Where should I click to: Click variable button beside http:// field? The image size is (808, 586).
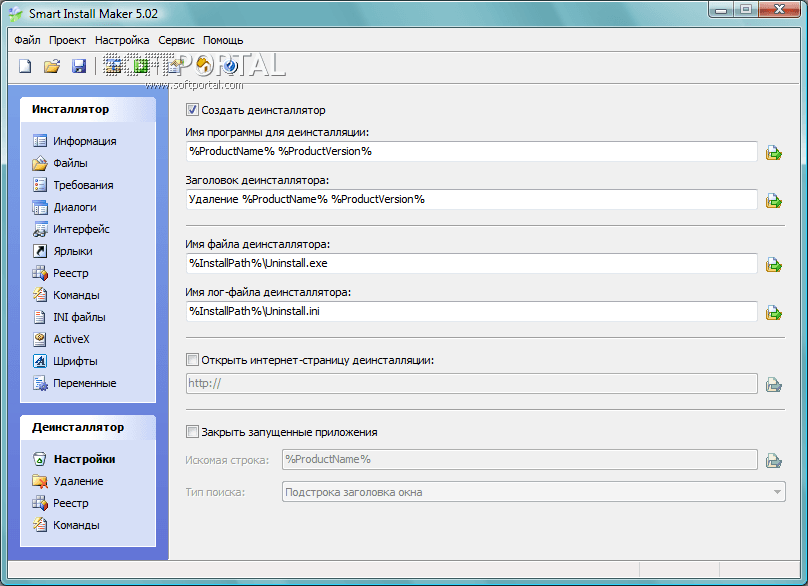click(773, 384)
